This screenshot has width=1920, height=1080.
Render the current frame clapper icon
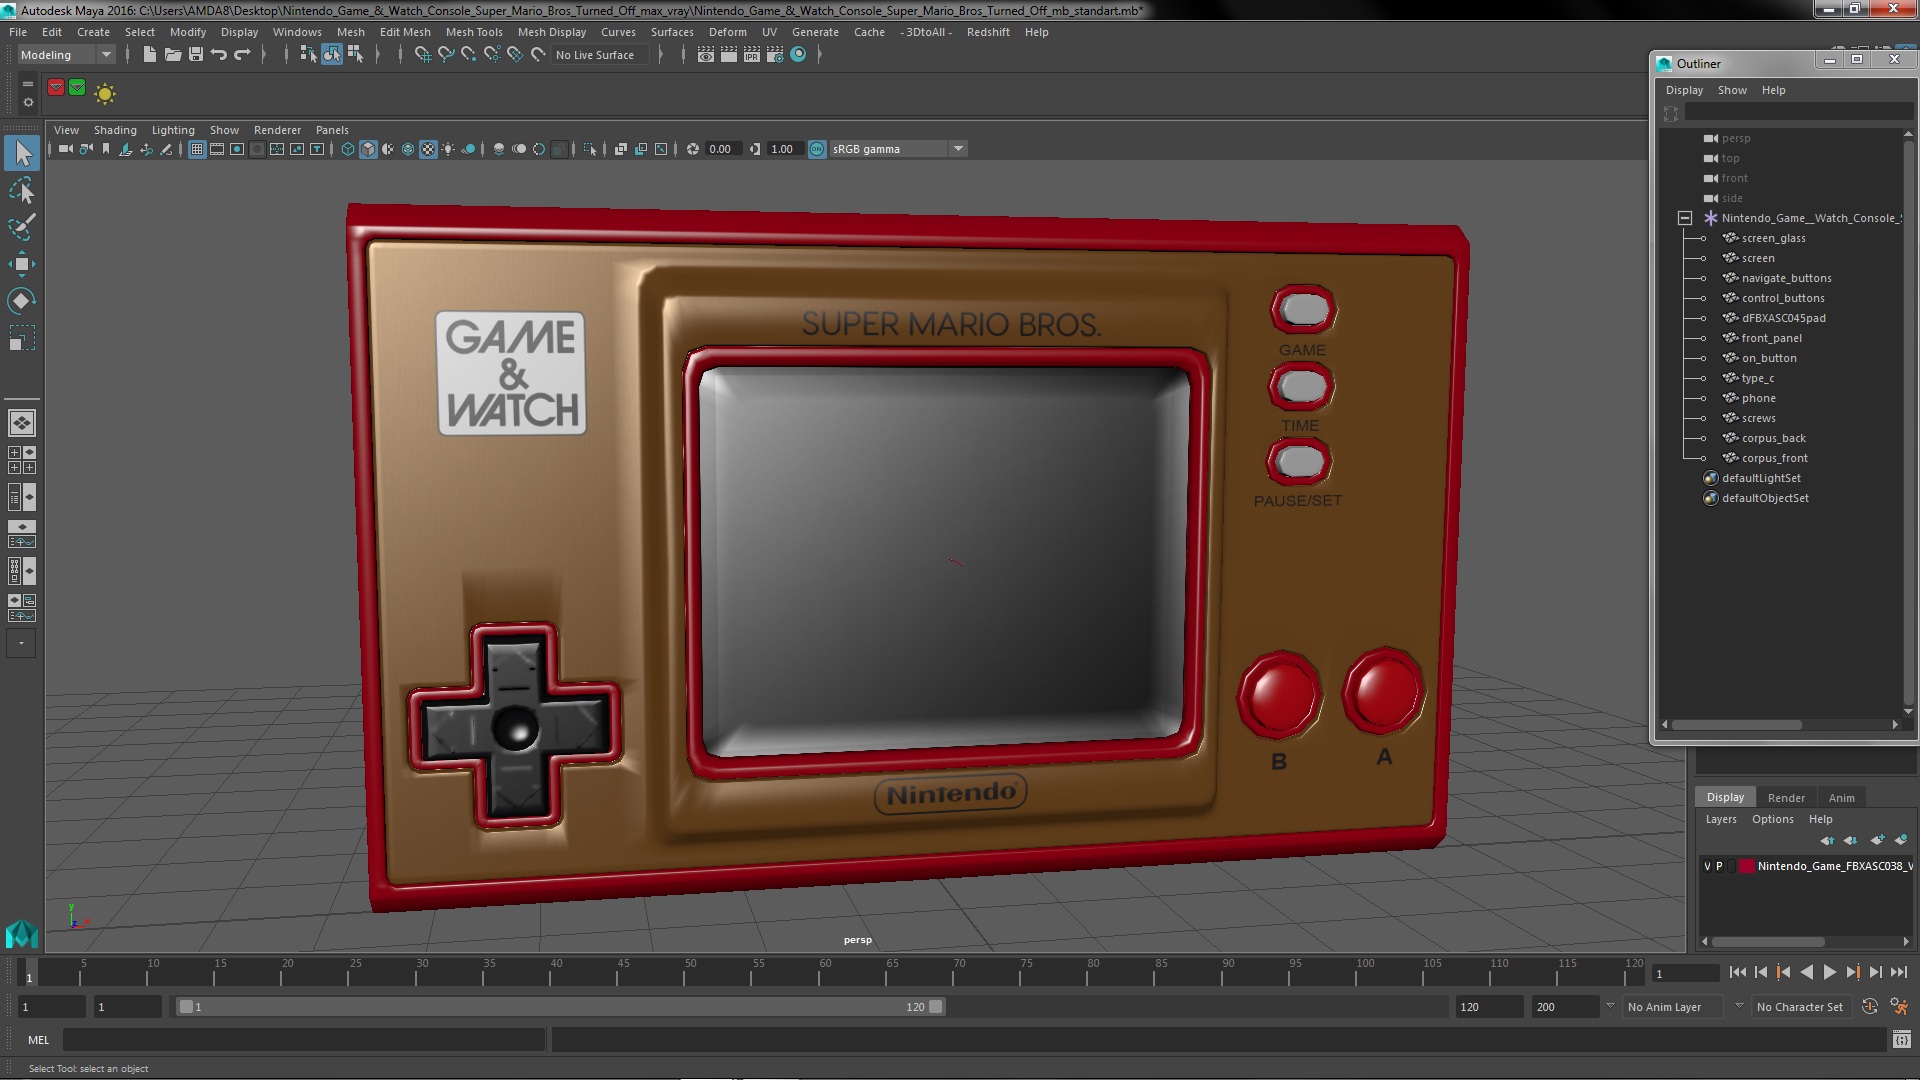point(729,55)
